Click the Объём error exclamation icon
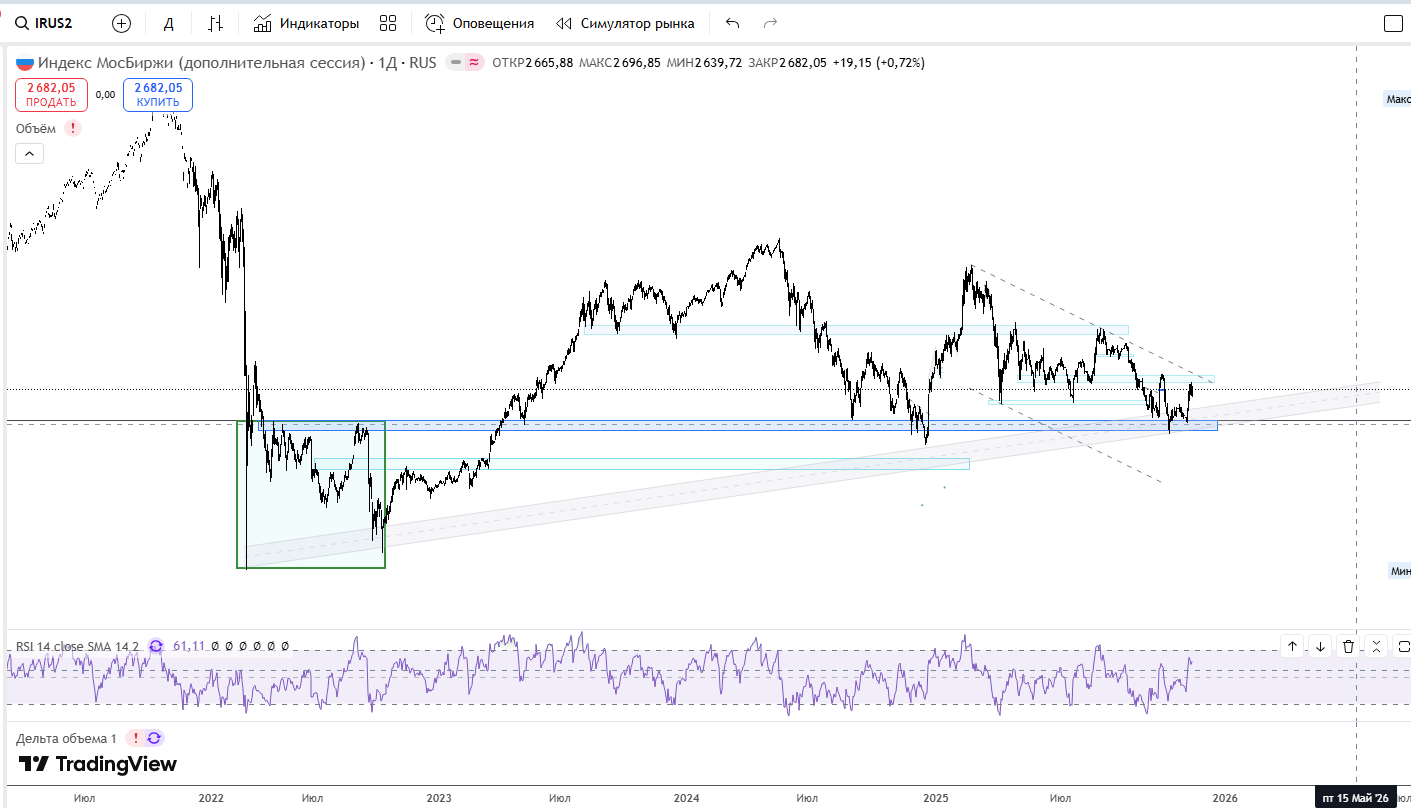The width and height of the screenshot is (1411, 808). (73, 128)
